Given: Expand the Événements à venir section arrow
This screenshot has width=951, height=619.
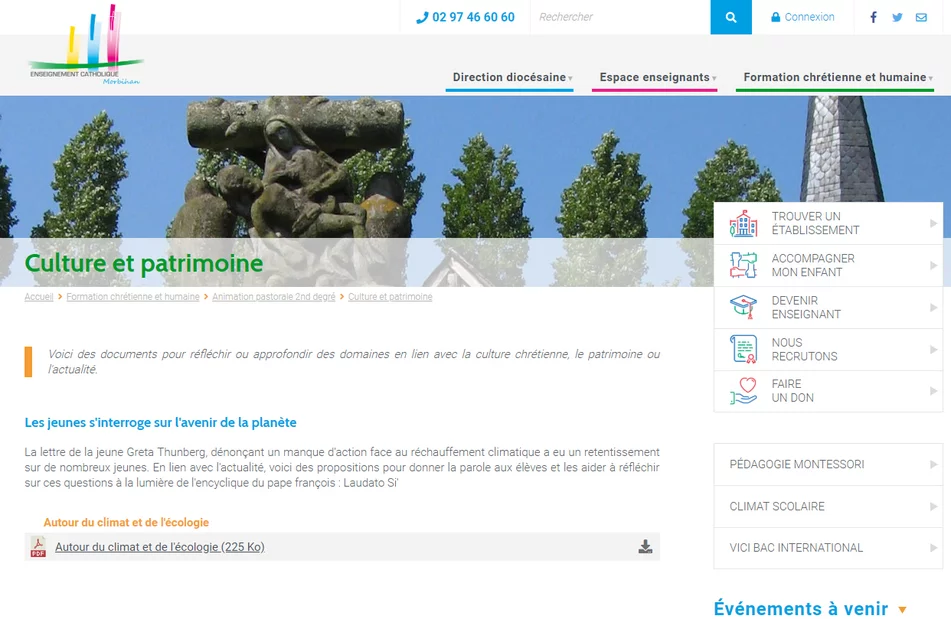Looking at the screenshot, I should click(902, 610).
